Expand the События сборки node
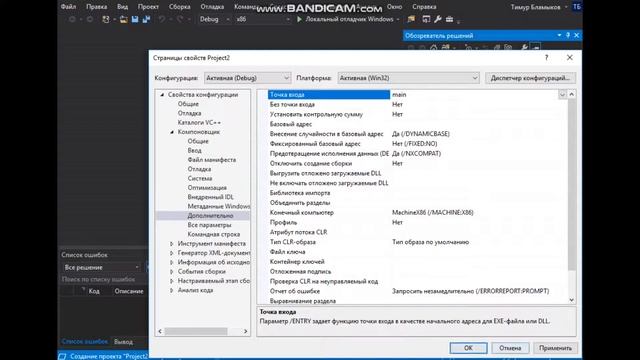 [x=172, y=271]
